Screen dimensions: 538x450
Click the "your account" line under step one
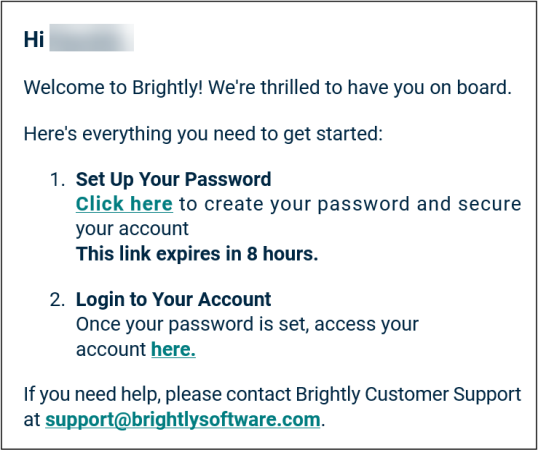pyautogui.click(x=132, y=229)
